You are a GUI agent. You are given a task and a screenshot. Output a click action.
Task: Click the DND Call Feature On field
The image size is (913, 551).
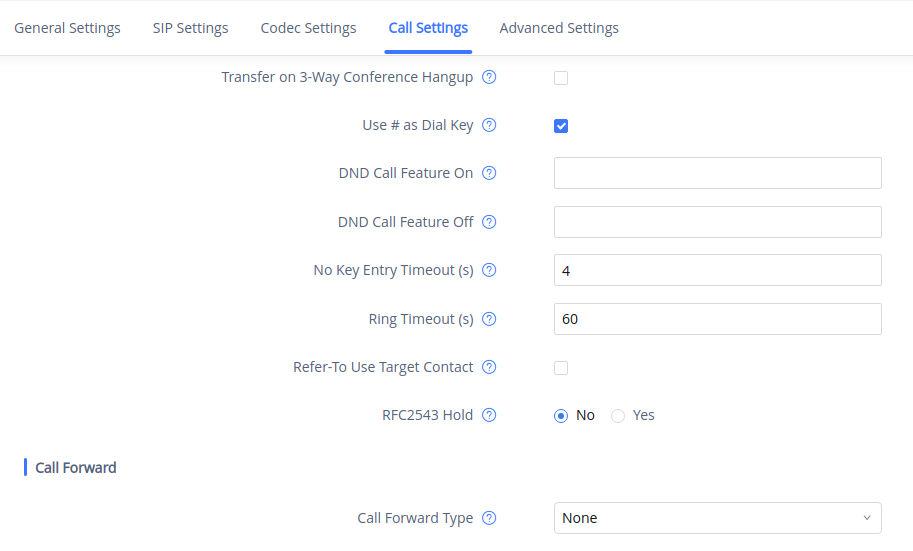click(717, 173)
